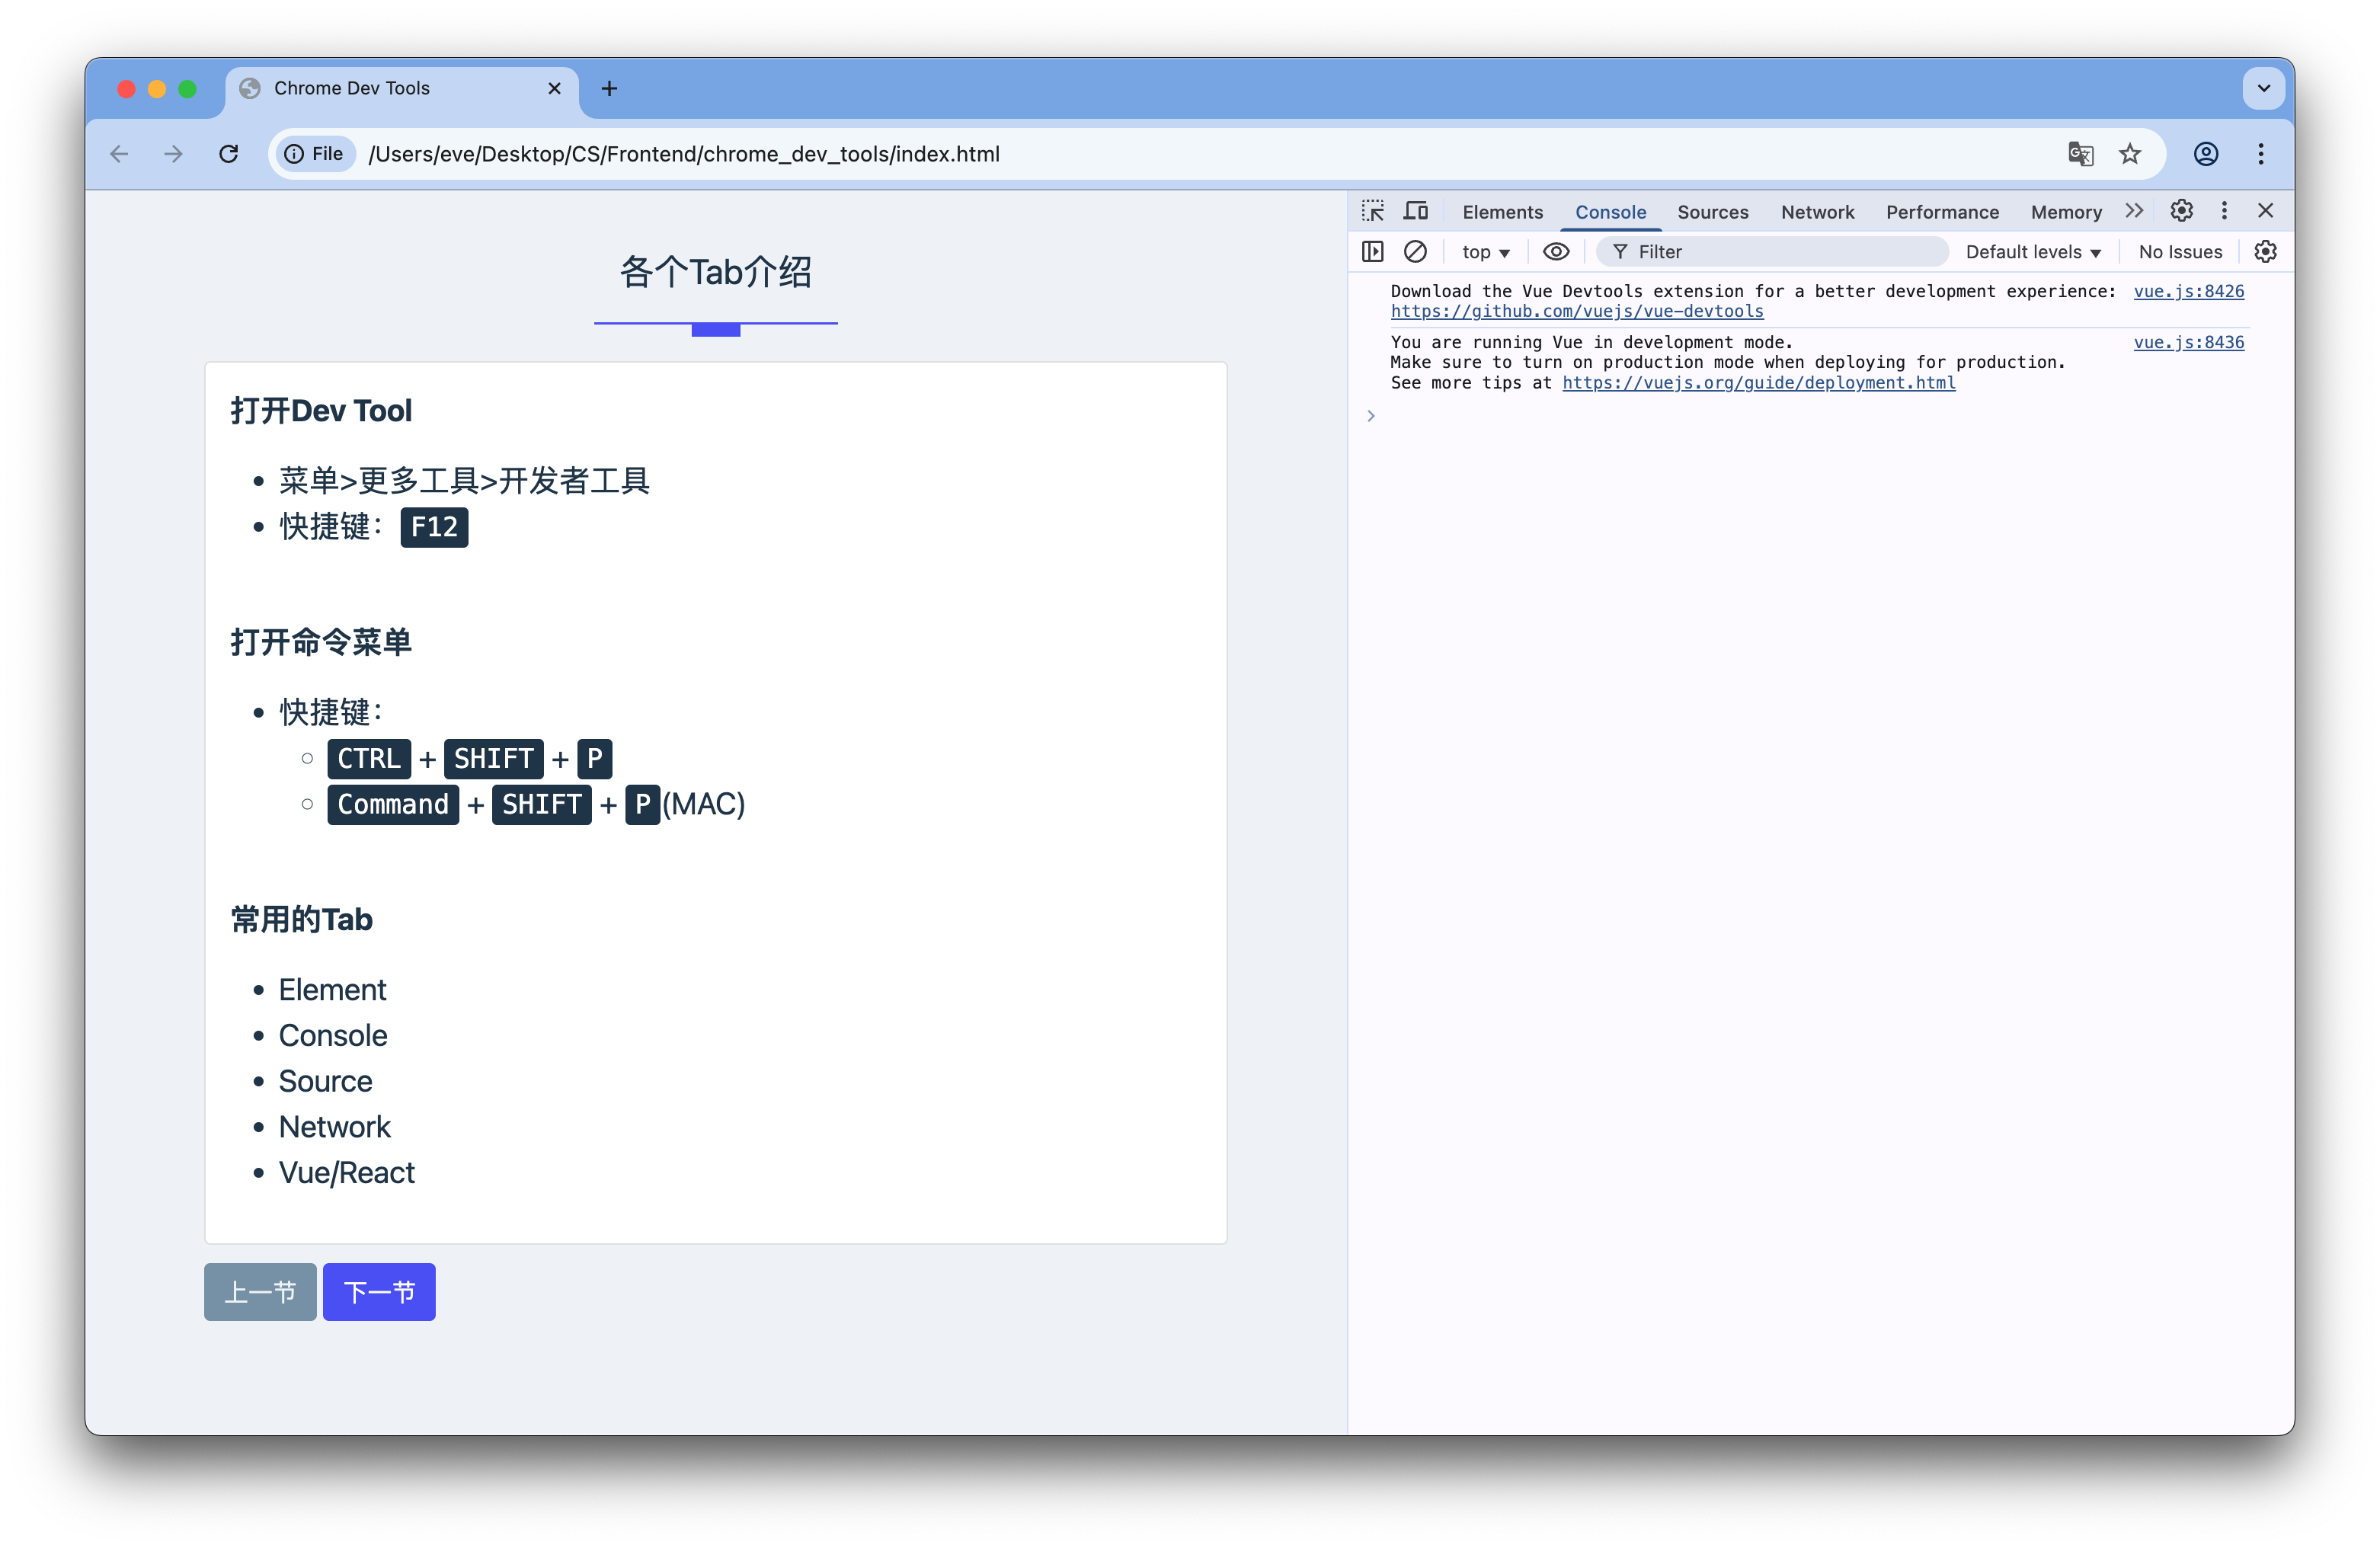This screenshot has width=2380, height=1548.
Task: Create a live expression with the eye icon
Action: (1556, 251)
